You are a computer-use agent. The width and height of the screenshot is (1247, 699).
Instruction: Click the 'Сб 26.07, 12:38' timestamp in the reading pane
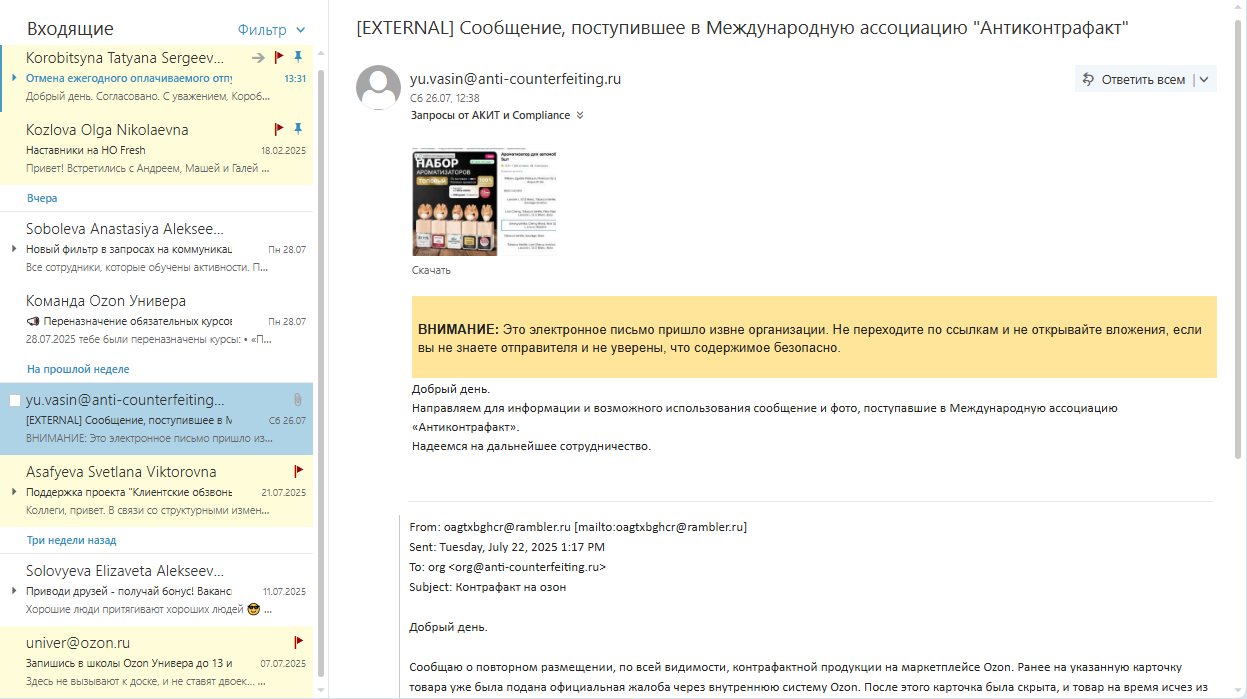445,98
